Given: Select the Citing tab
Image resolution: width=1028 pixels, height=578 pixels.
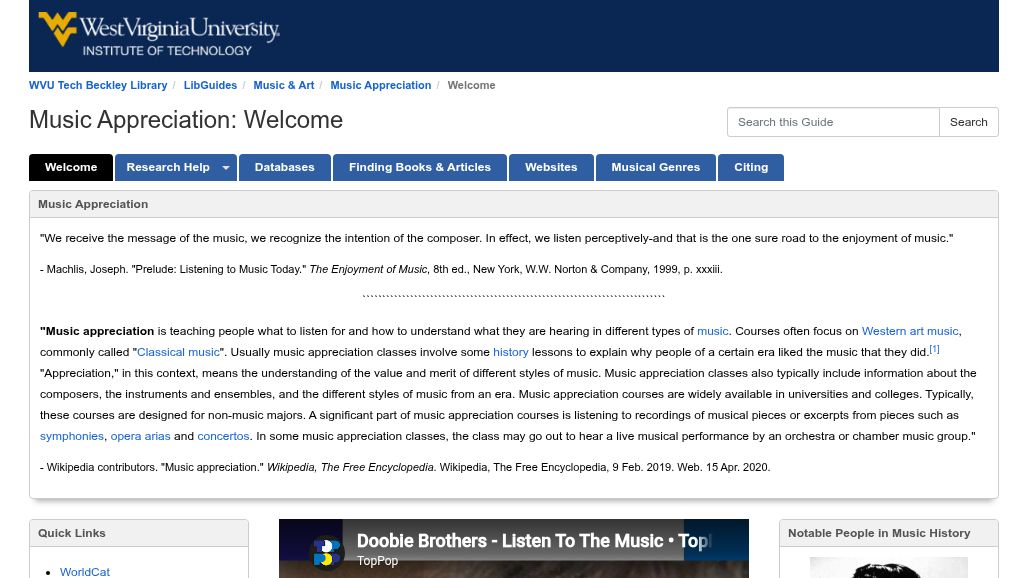Looking at the screenshot, I should pyautogui.click(x=751, y=168).
